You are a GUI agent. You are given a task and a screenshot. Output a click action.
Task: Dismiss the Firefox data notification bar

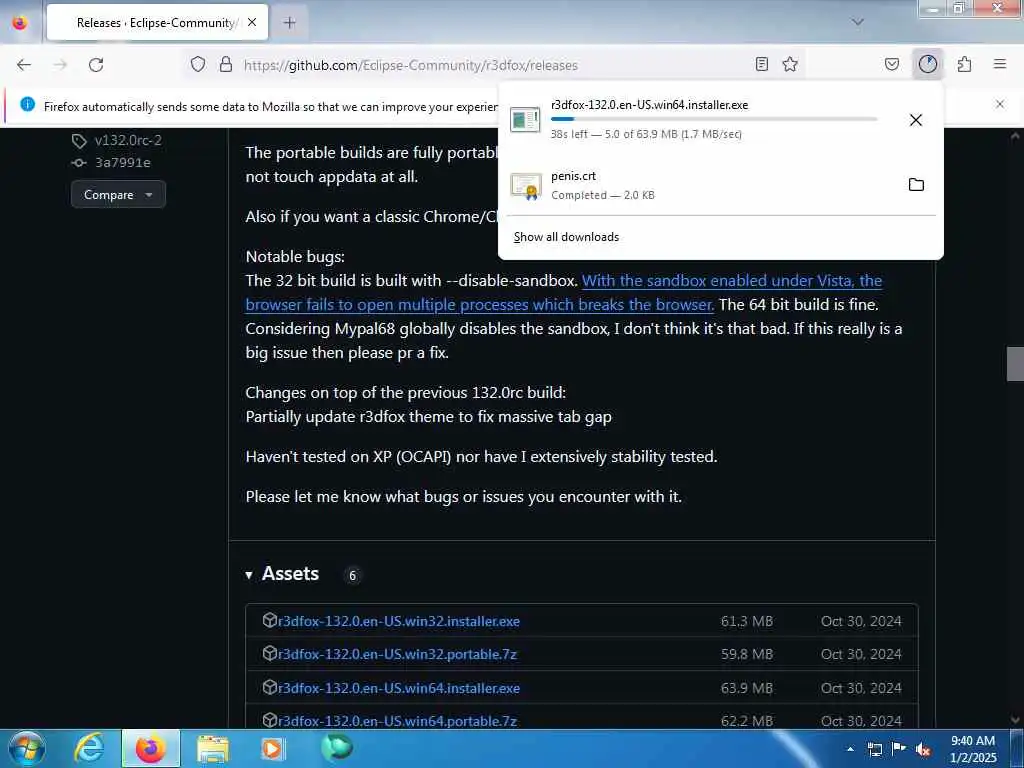[x=1000, y=104]
